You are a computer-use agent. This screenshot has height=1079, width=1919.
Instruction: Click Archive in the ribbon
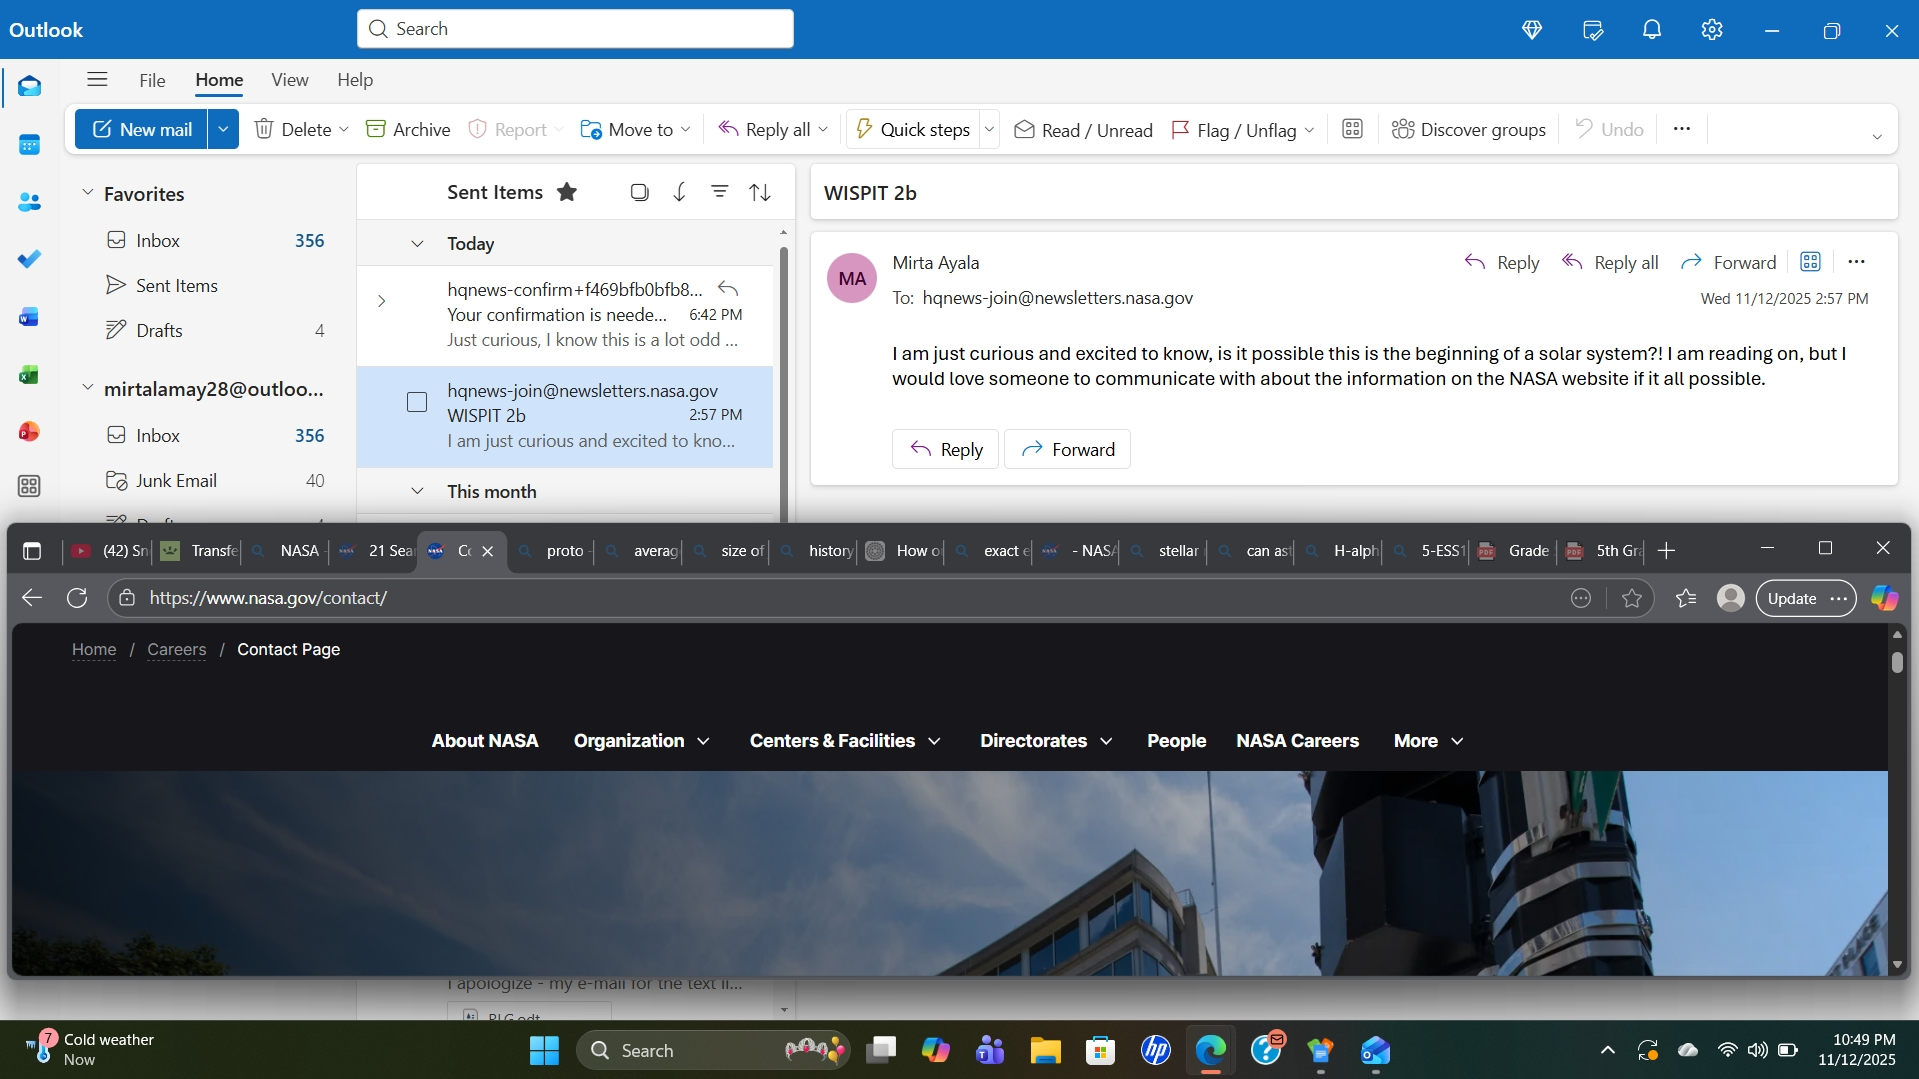point(408,130)
